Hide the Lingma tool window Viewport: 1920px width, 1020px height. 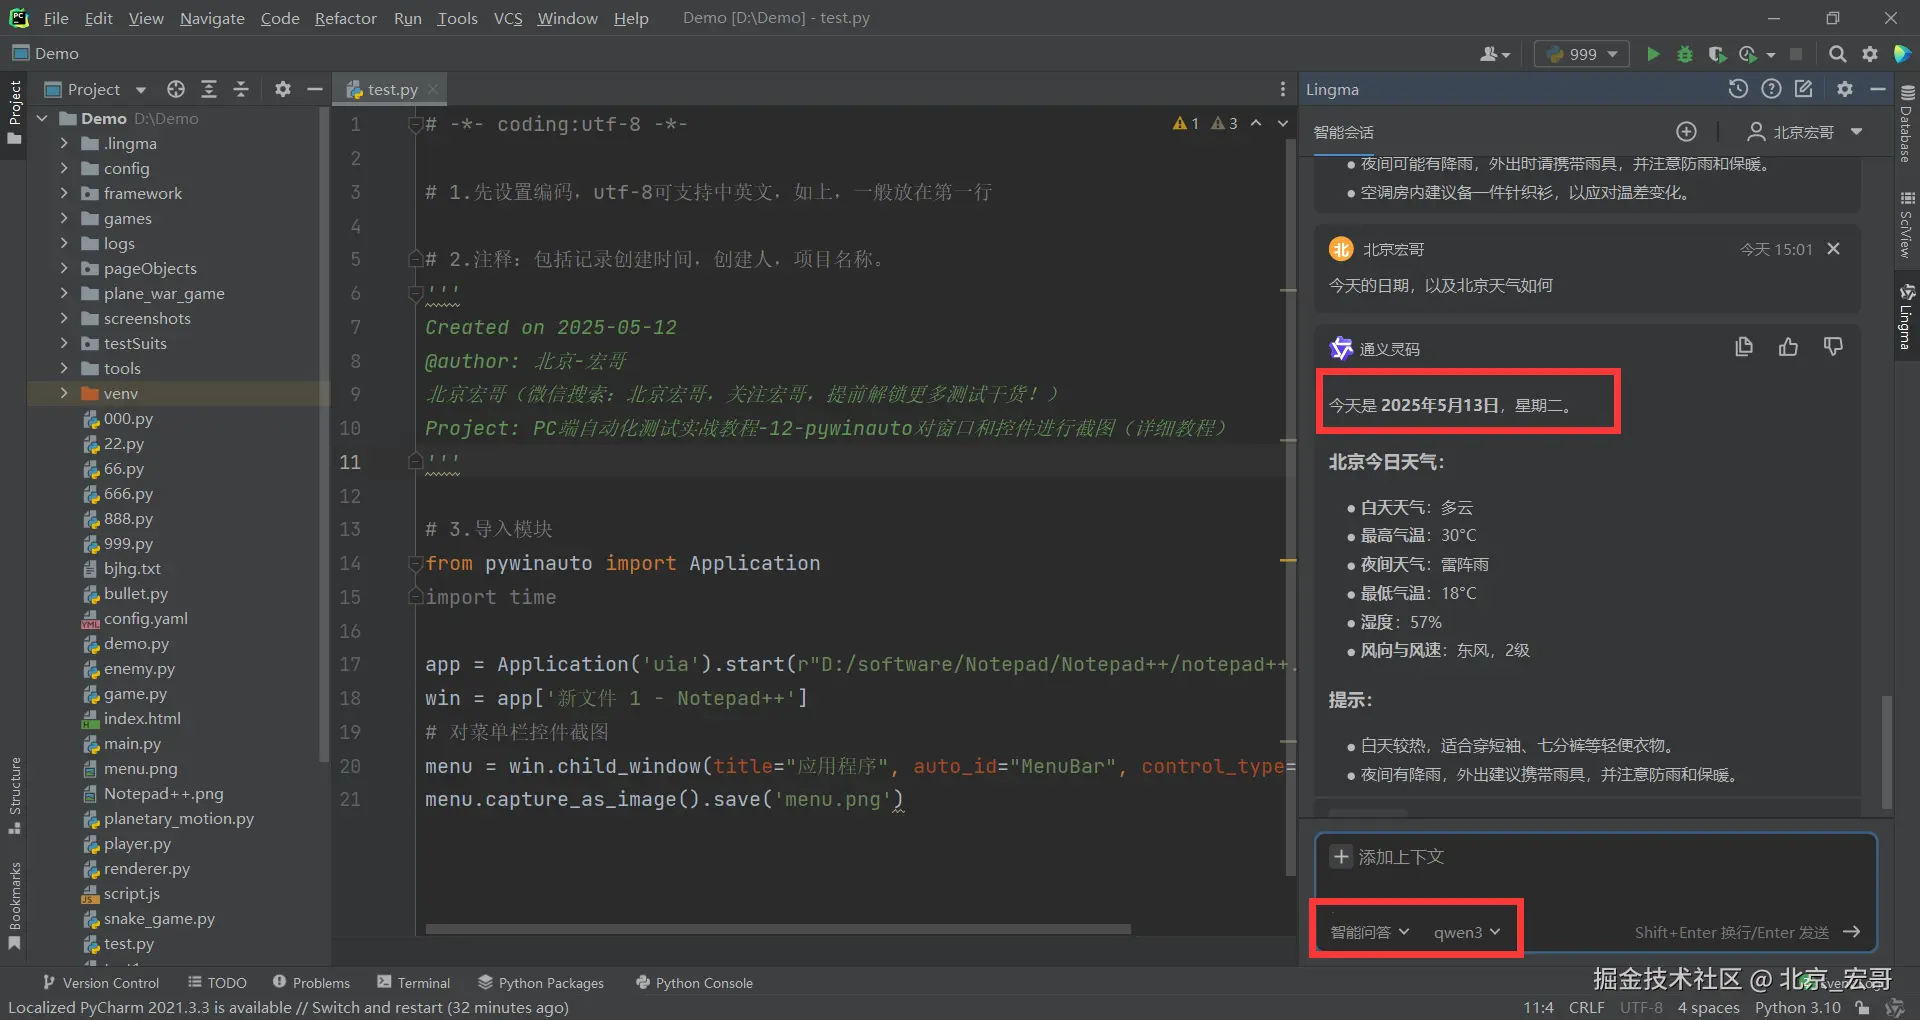(x=1878, y=89)
